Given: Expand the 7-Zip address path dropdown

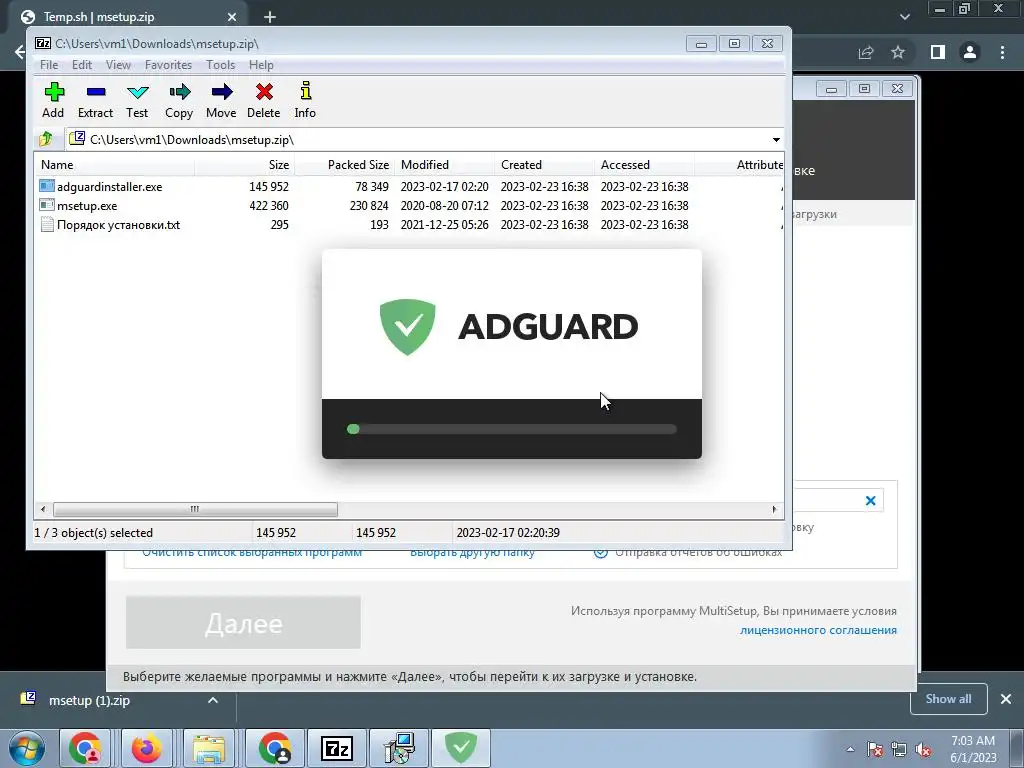Looking at the screenshot, I should 776,140.
